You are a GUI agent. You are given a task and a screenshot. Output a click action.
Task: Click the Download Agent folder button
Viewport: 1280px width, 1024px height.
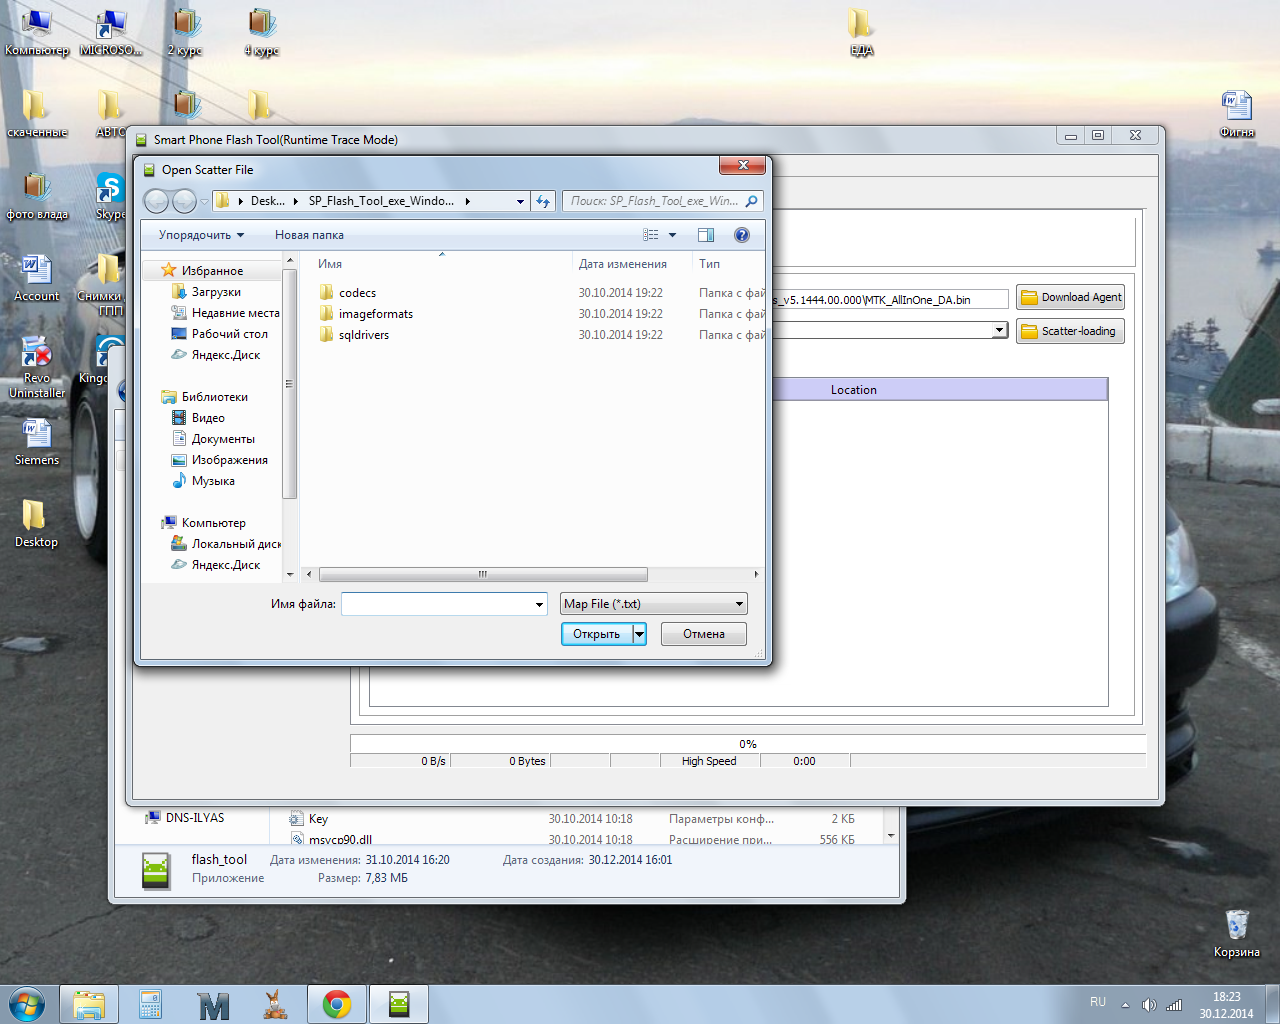pyautogui.click(x=1070, y=297)
